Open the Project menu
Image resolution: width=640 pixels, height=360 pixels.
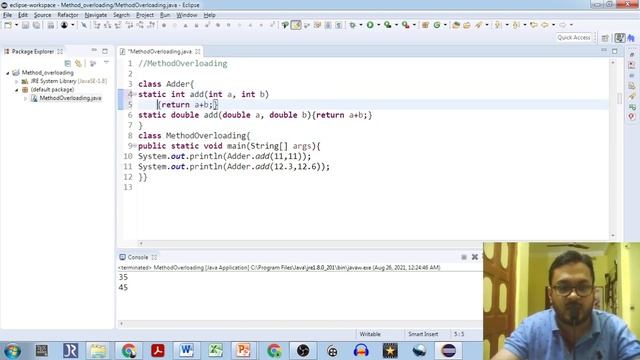point(145,15)
